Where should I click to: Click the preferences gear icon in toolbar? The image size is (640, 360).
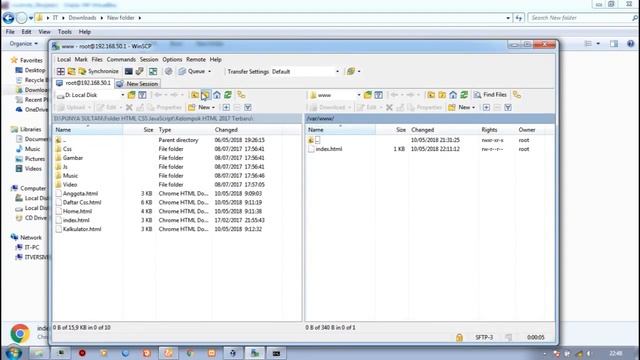(x=169, y=71)
